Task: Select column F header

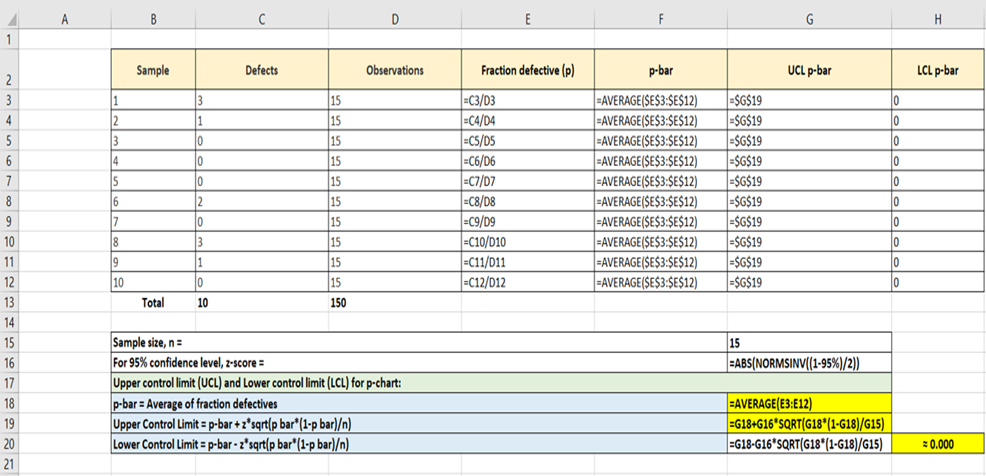Action: click(660, 17)
